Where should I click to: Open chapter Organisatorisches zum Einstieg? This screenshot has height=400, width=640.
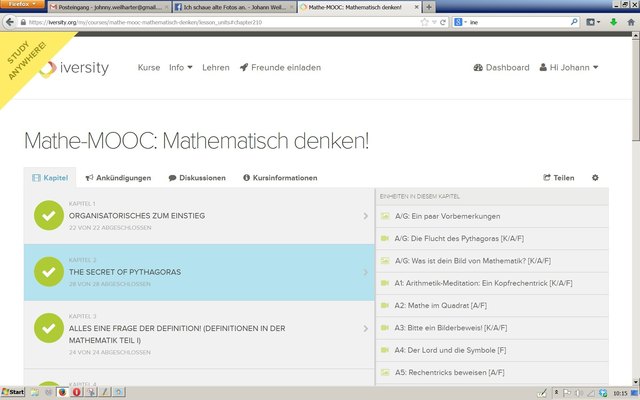(x=199, y=216)
